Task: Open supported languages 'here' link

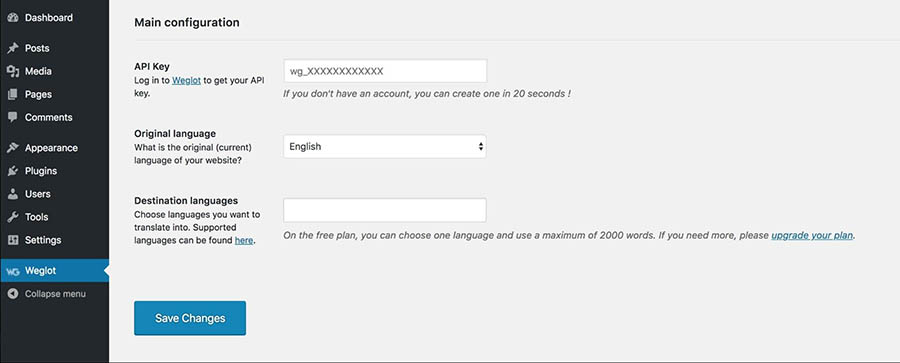Action: point(244,241)
